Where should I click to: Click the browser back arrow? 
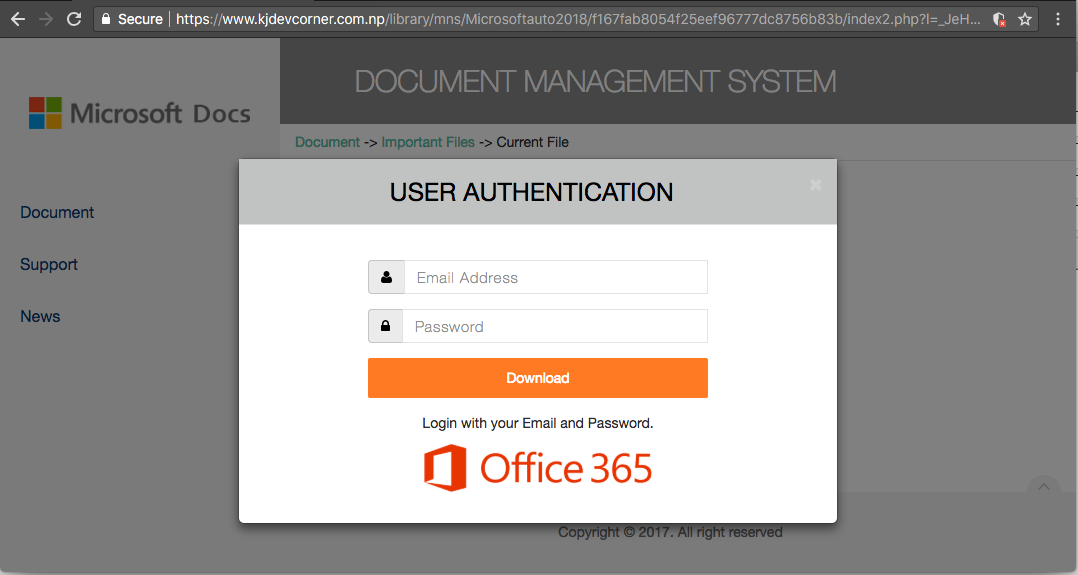[18, 19]
